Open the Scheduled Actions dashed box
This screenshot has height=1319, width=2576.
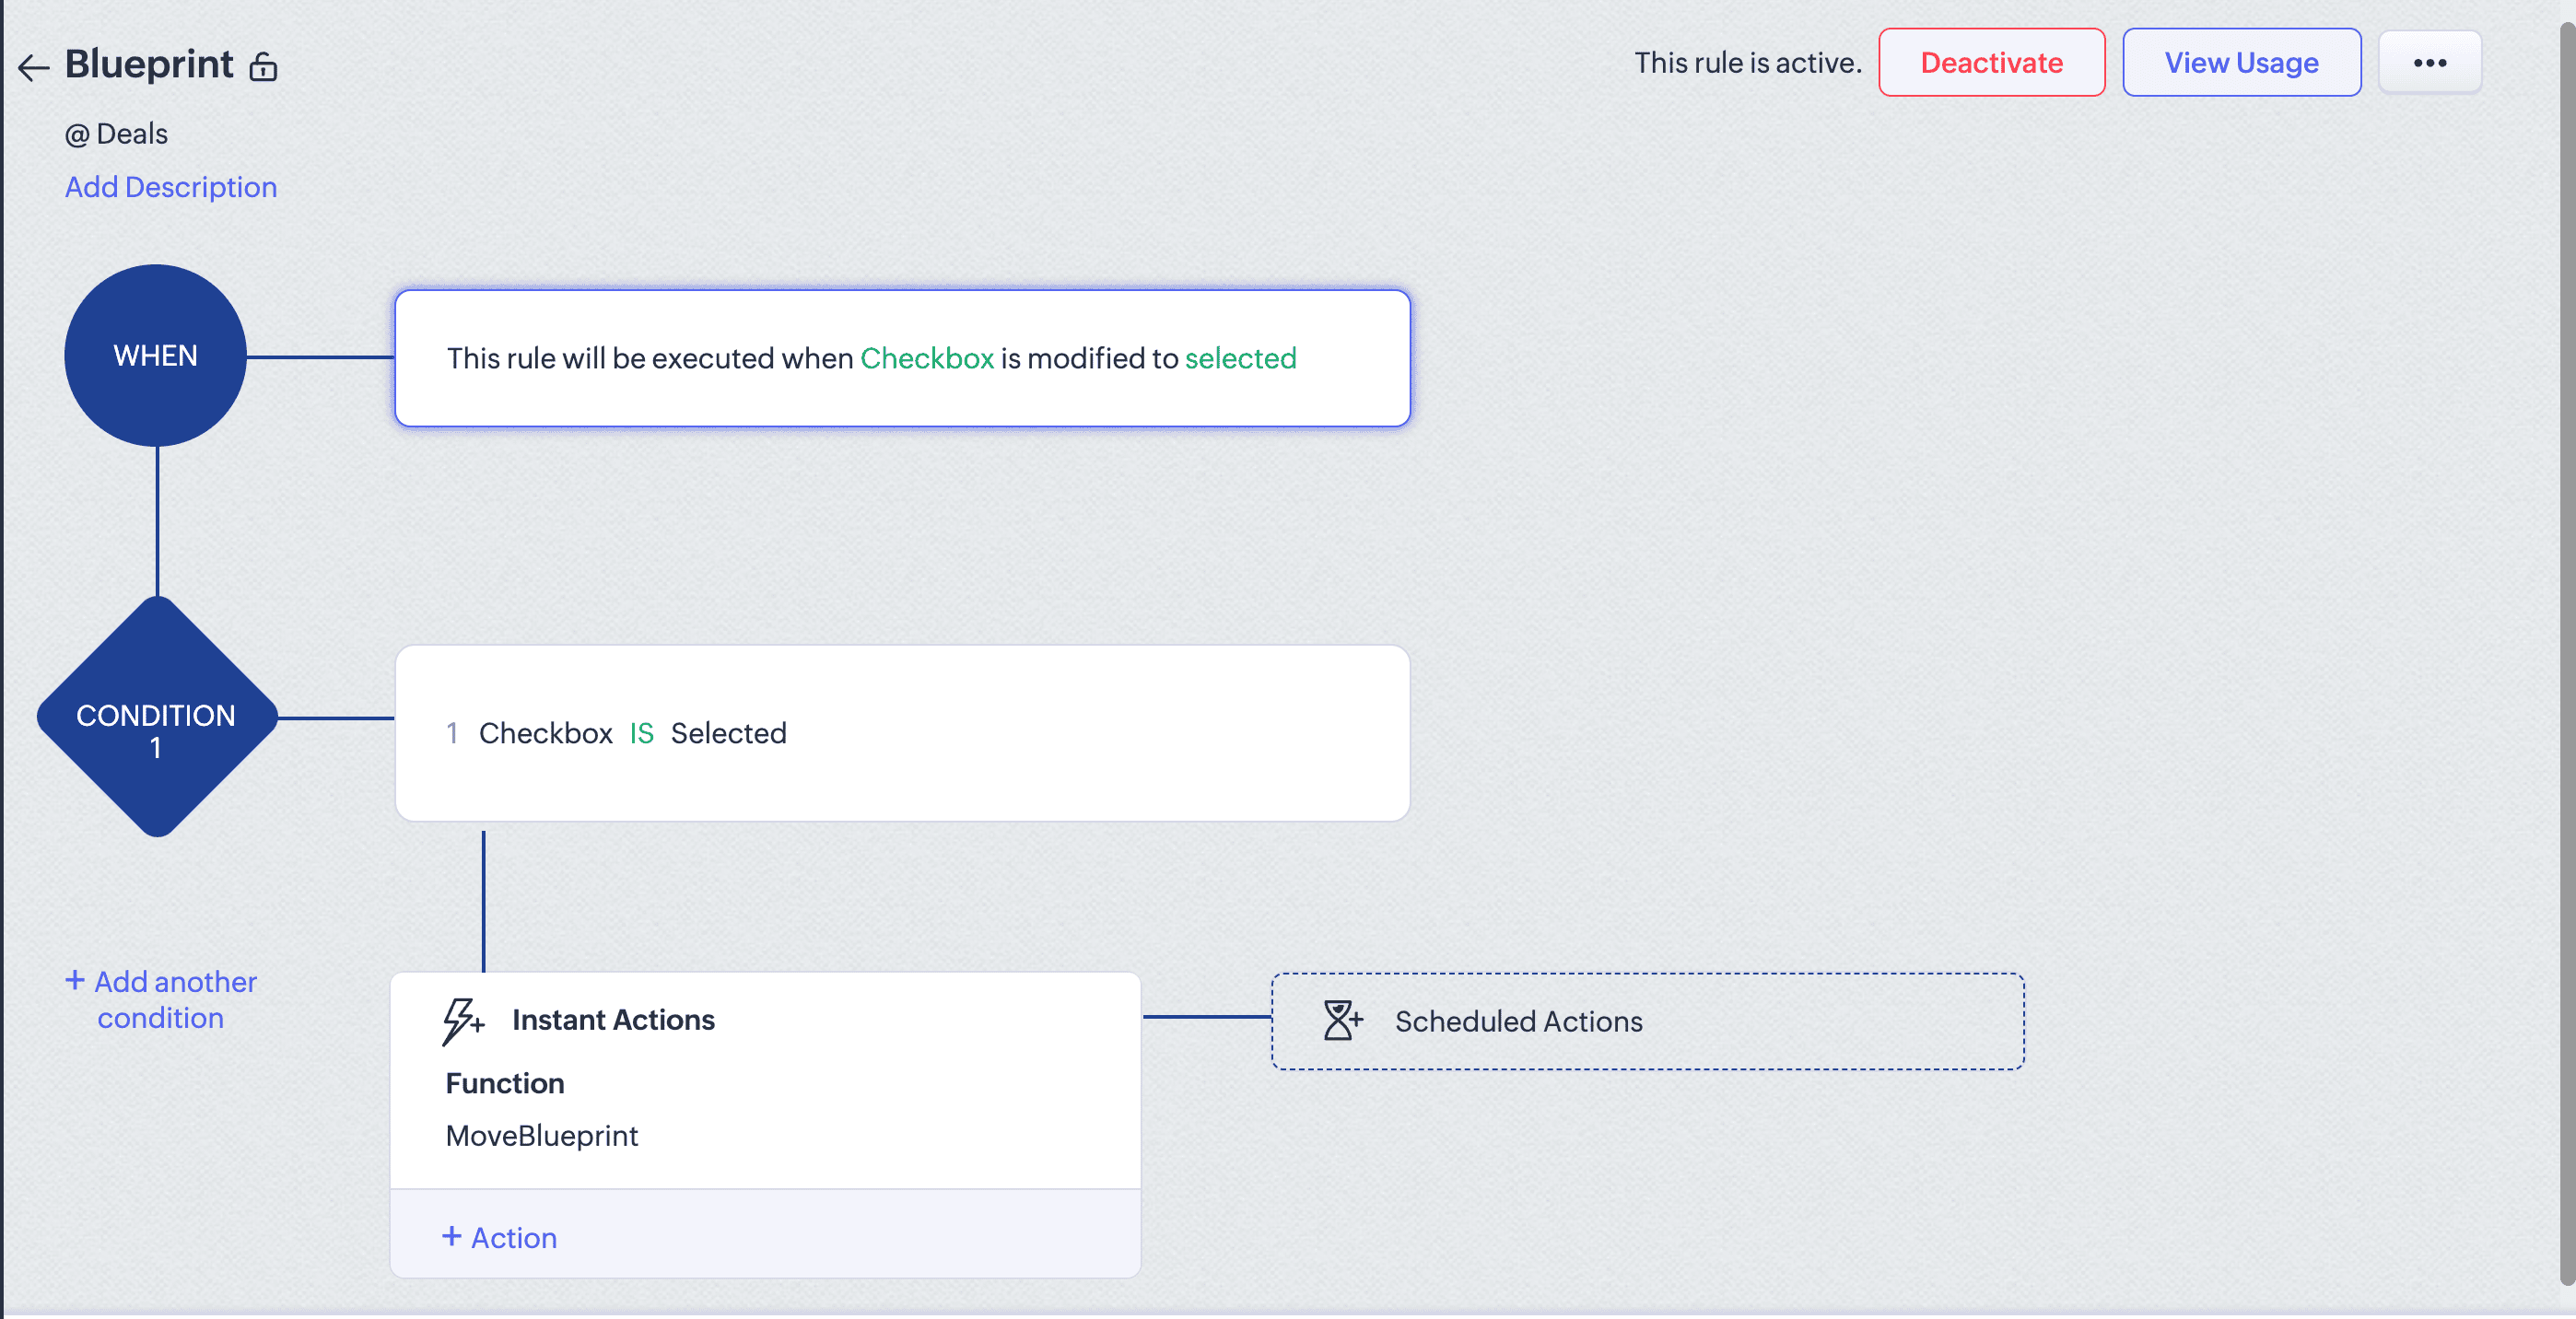[1646, 1021]
